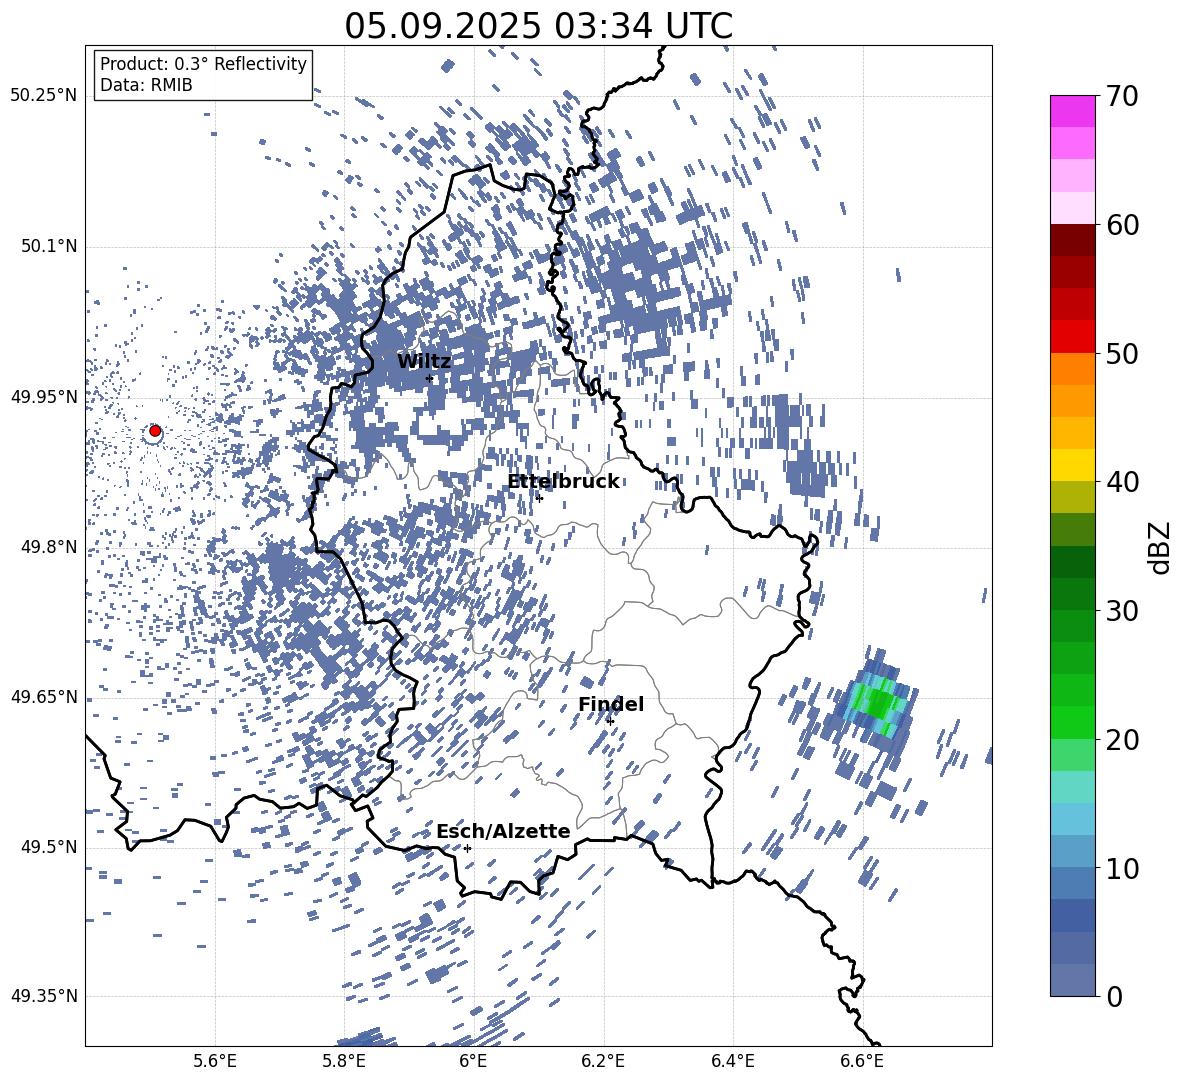
Task: Click the 49.8°N latitude label
Action: tap(49, 547)
